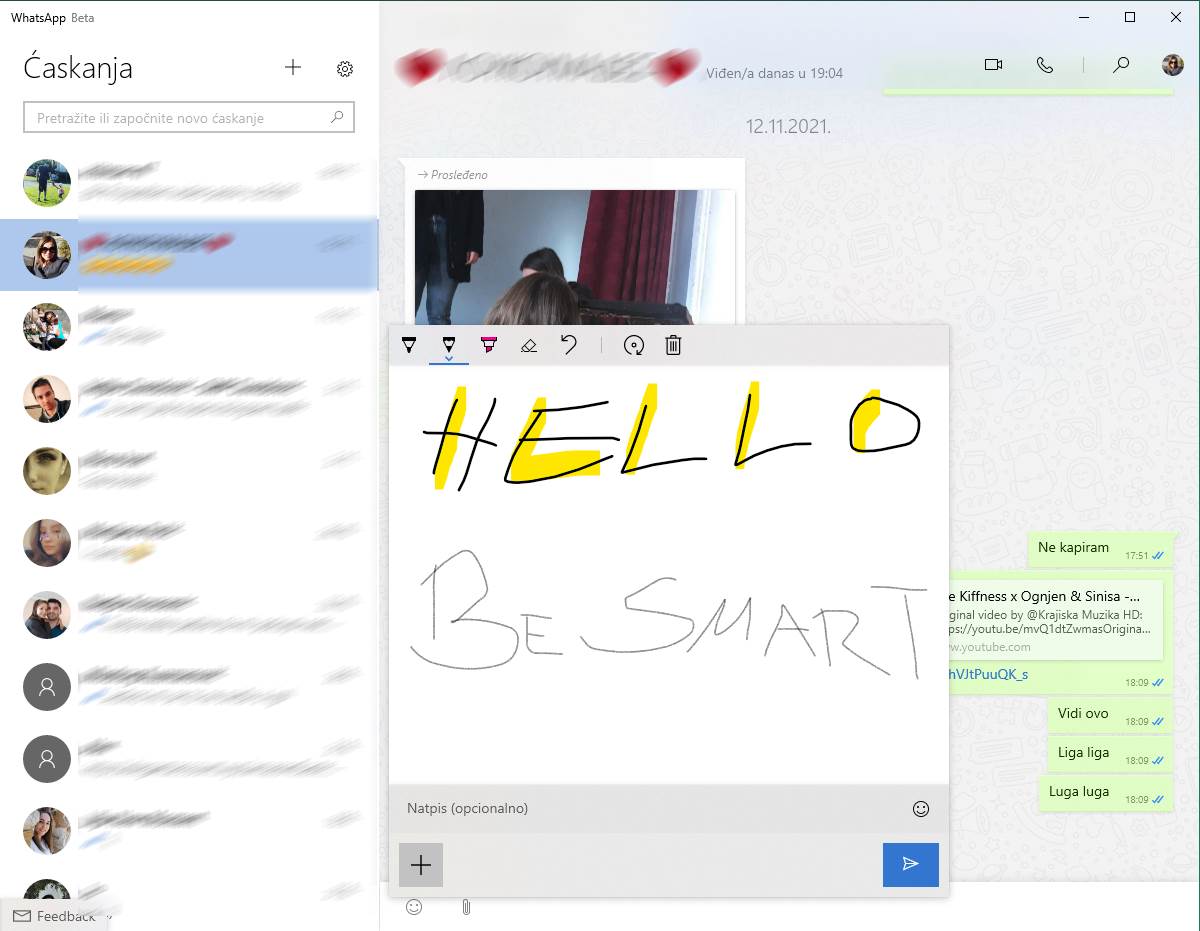
Task: Open emoji picker in caption field
Action: [x=921, y=809]
